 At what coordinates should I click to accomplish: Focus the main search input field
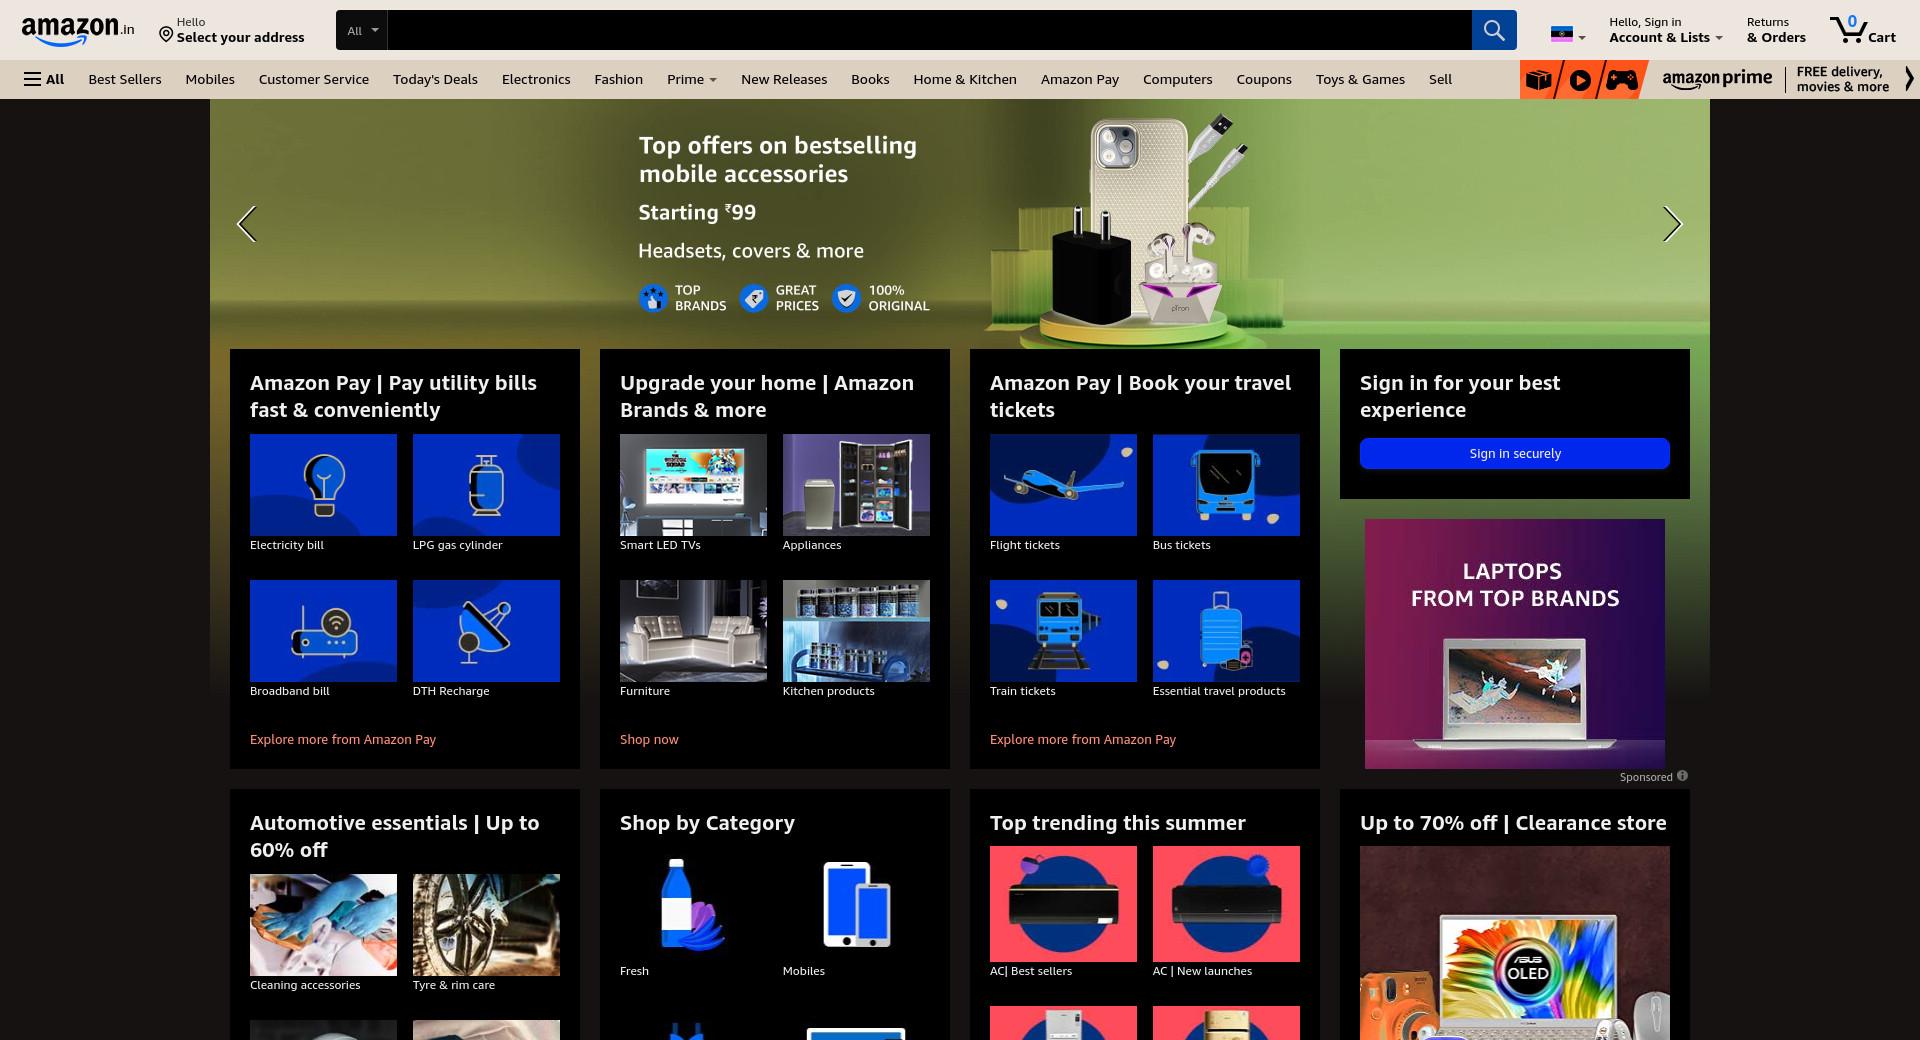929,30
